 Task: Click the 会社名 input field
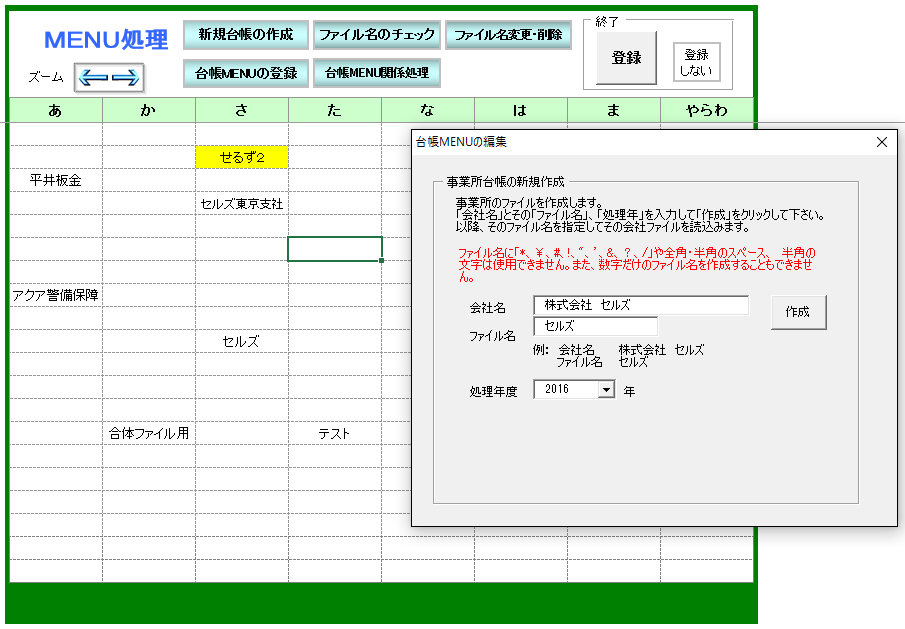(x=641, y=305)
